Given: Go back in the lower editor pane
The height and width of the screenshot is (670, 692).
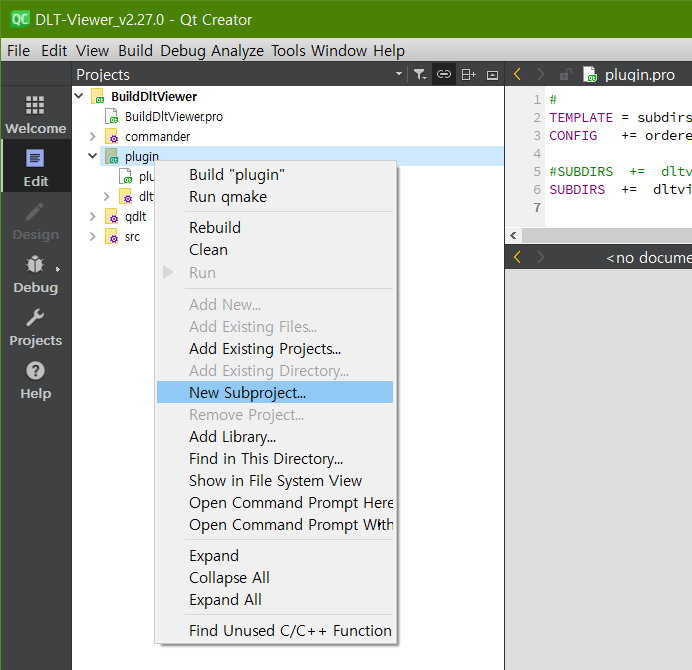Looking at the screenshot, I should [x=518, y=257].
